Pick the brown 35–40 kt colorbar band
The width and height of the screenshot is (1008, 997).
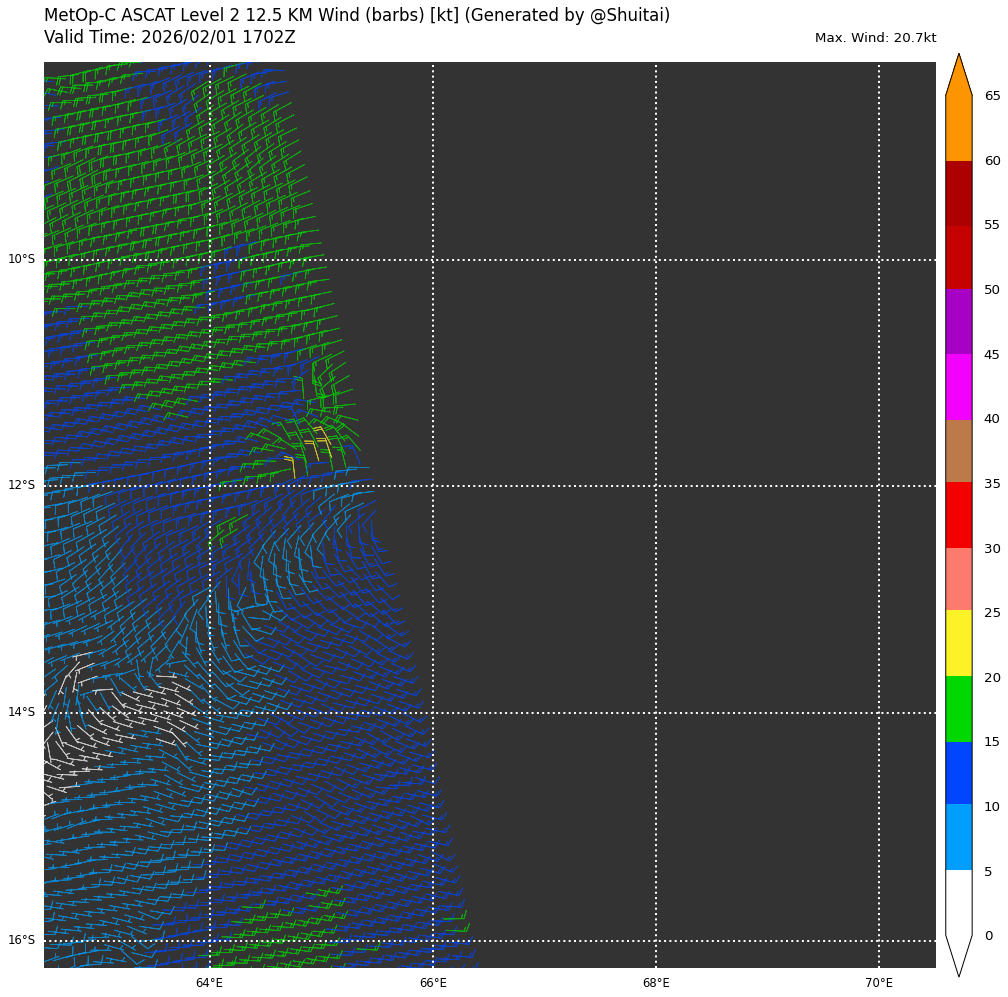958,451
